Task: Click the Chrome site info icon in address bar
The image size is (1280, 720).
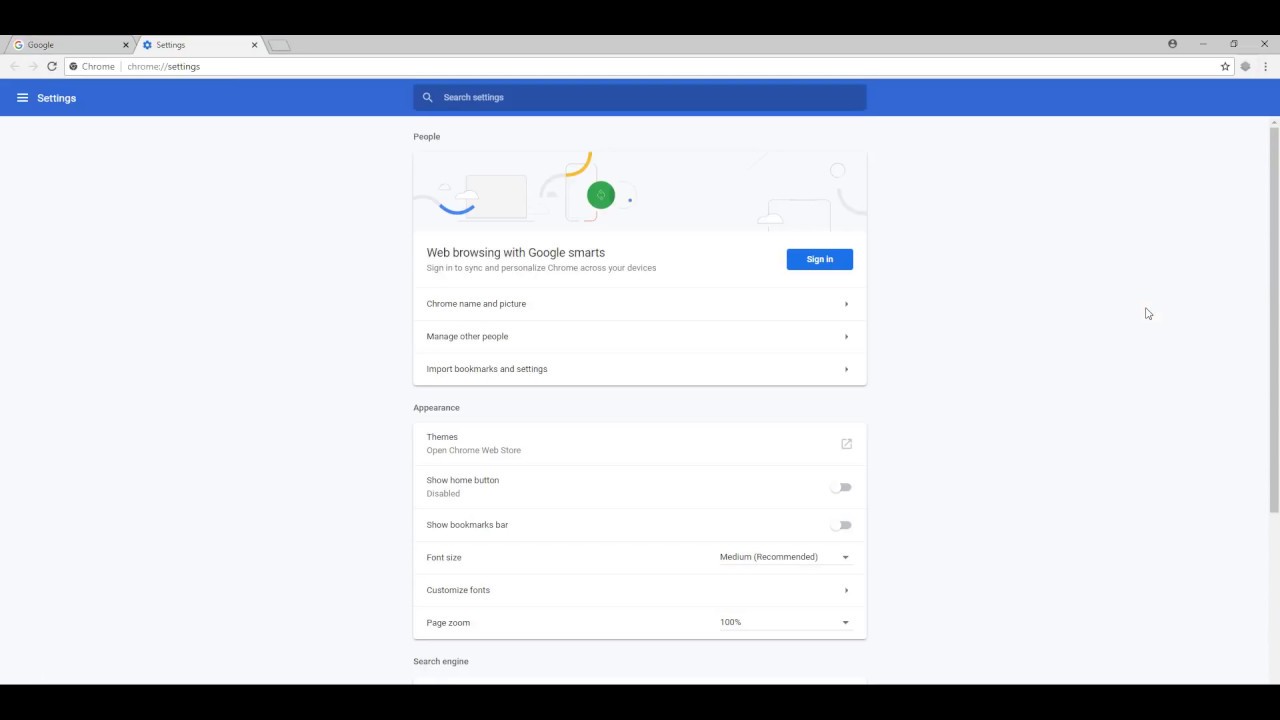Action: pos(73,66)
